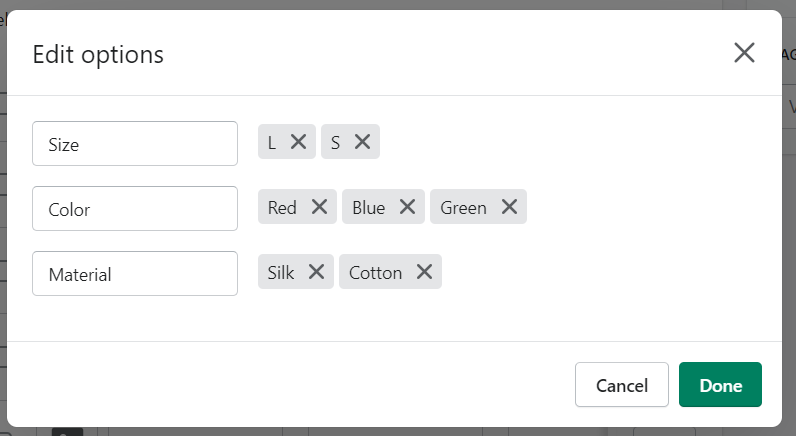Select the Cotton tag label

coord(376,273)
